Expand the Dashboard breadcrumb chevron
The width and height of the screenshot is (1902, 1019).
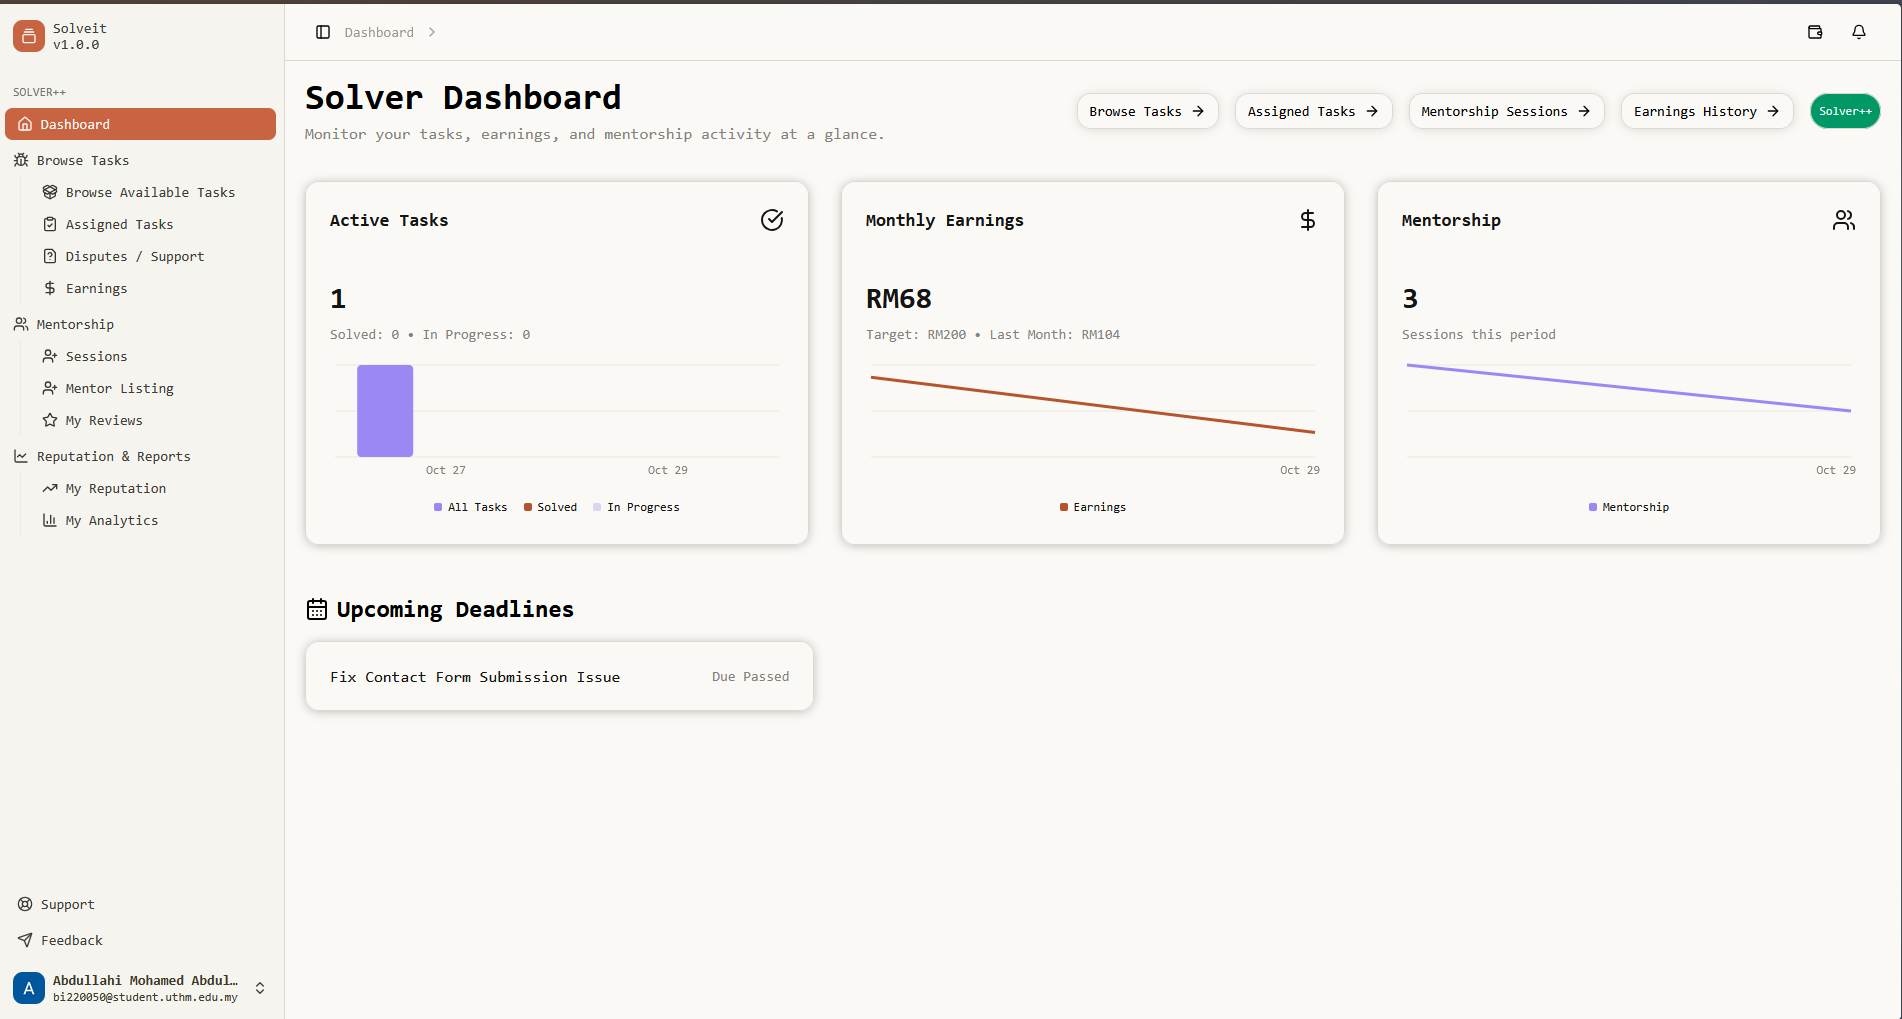pyautogui.click(x=432, y=32)
